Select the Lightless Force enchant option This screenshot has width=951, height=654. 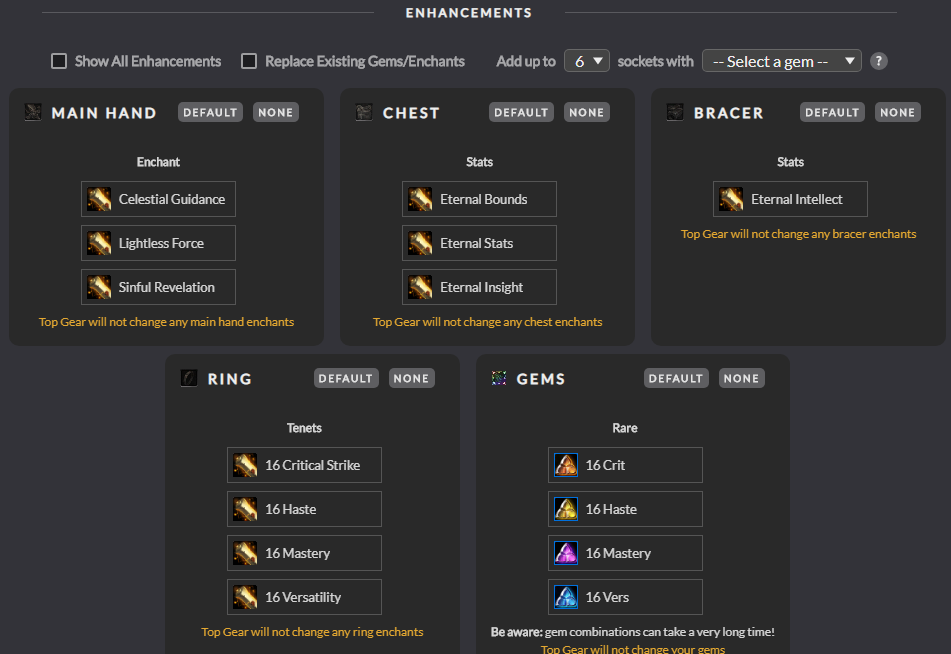pyautogui.click(x=159, y=243)
